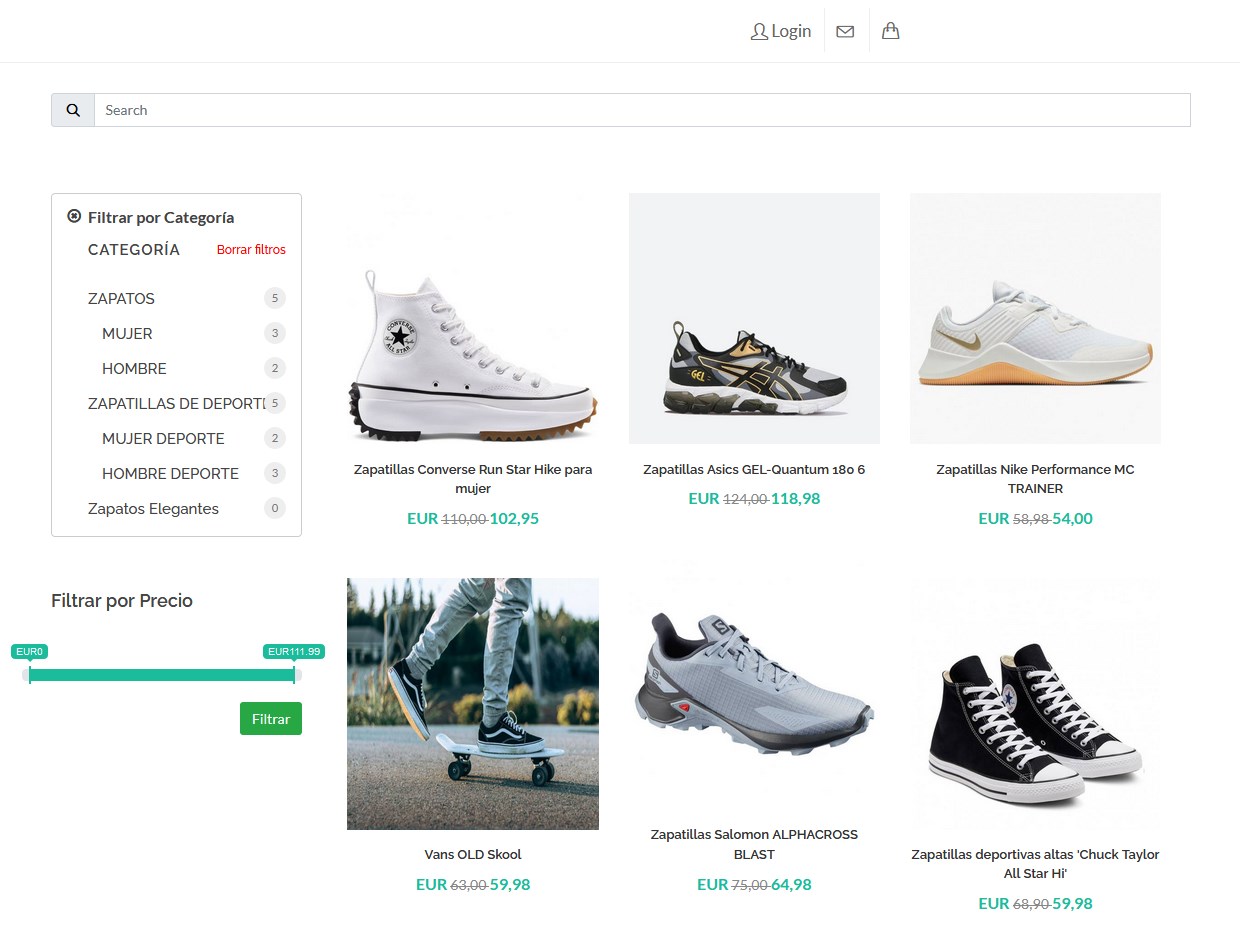The width and height of the screenshot is (1240, 936).
Task: Click the Filtrar por Precio heading
Action: pyautogui.click(x=122, y=601)
